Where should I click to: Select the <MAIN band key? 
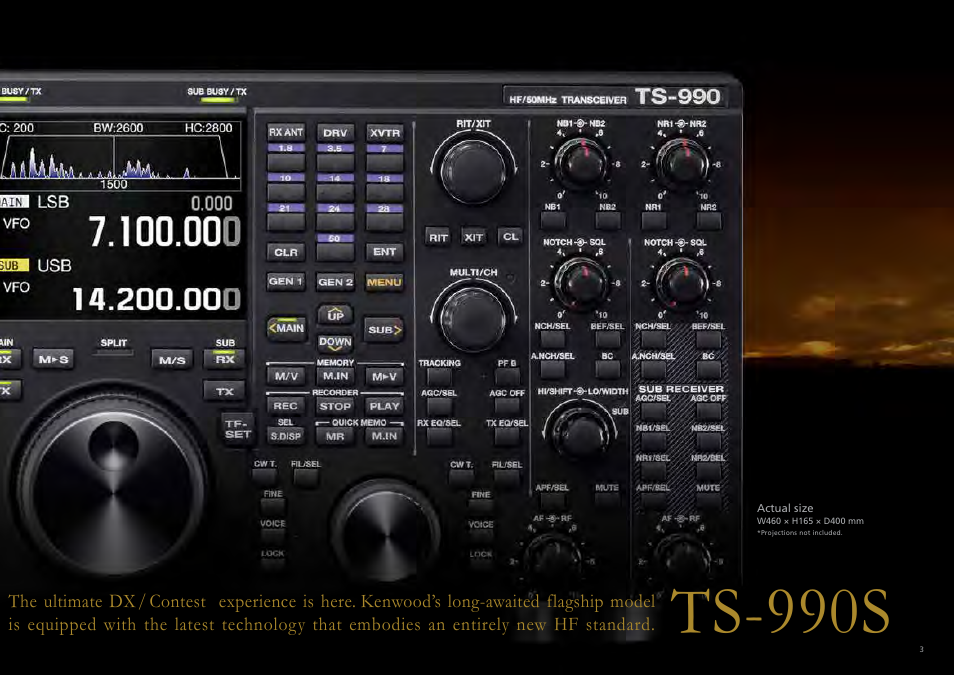(286, 328)
